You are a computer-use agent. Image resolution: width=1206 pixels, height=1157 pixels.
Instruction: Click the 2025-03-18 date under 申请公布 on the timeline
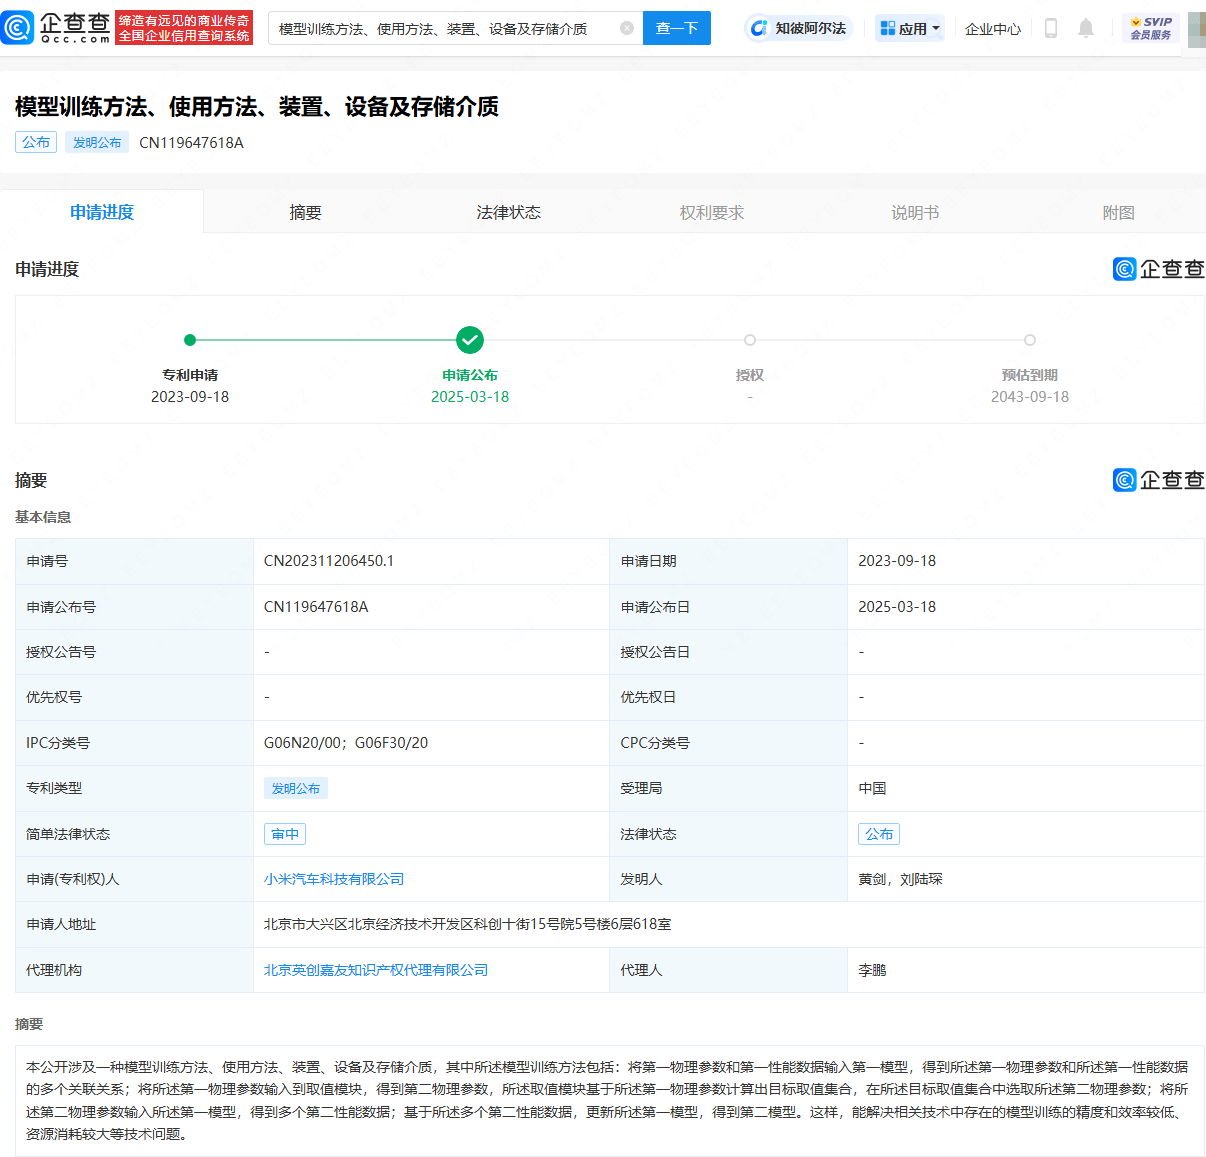[470, 397]
